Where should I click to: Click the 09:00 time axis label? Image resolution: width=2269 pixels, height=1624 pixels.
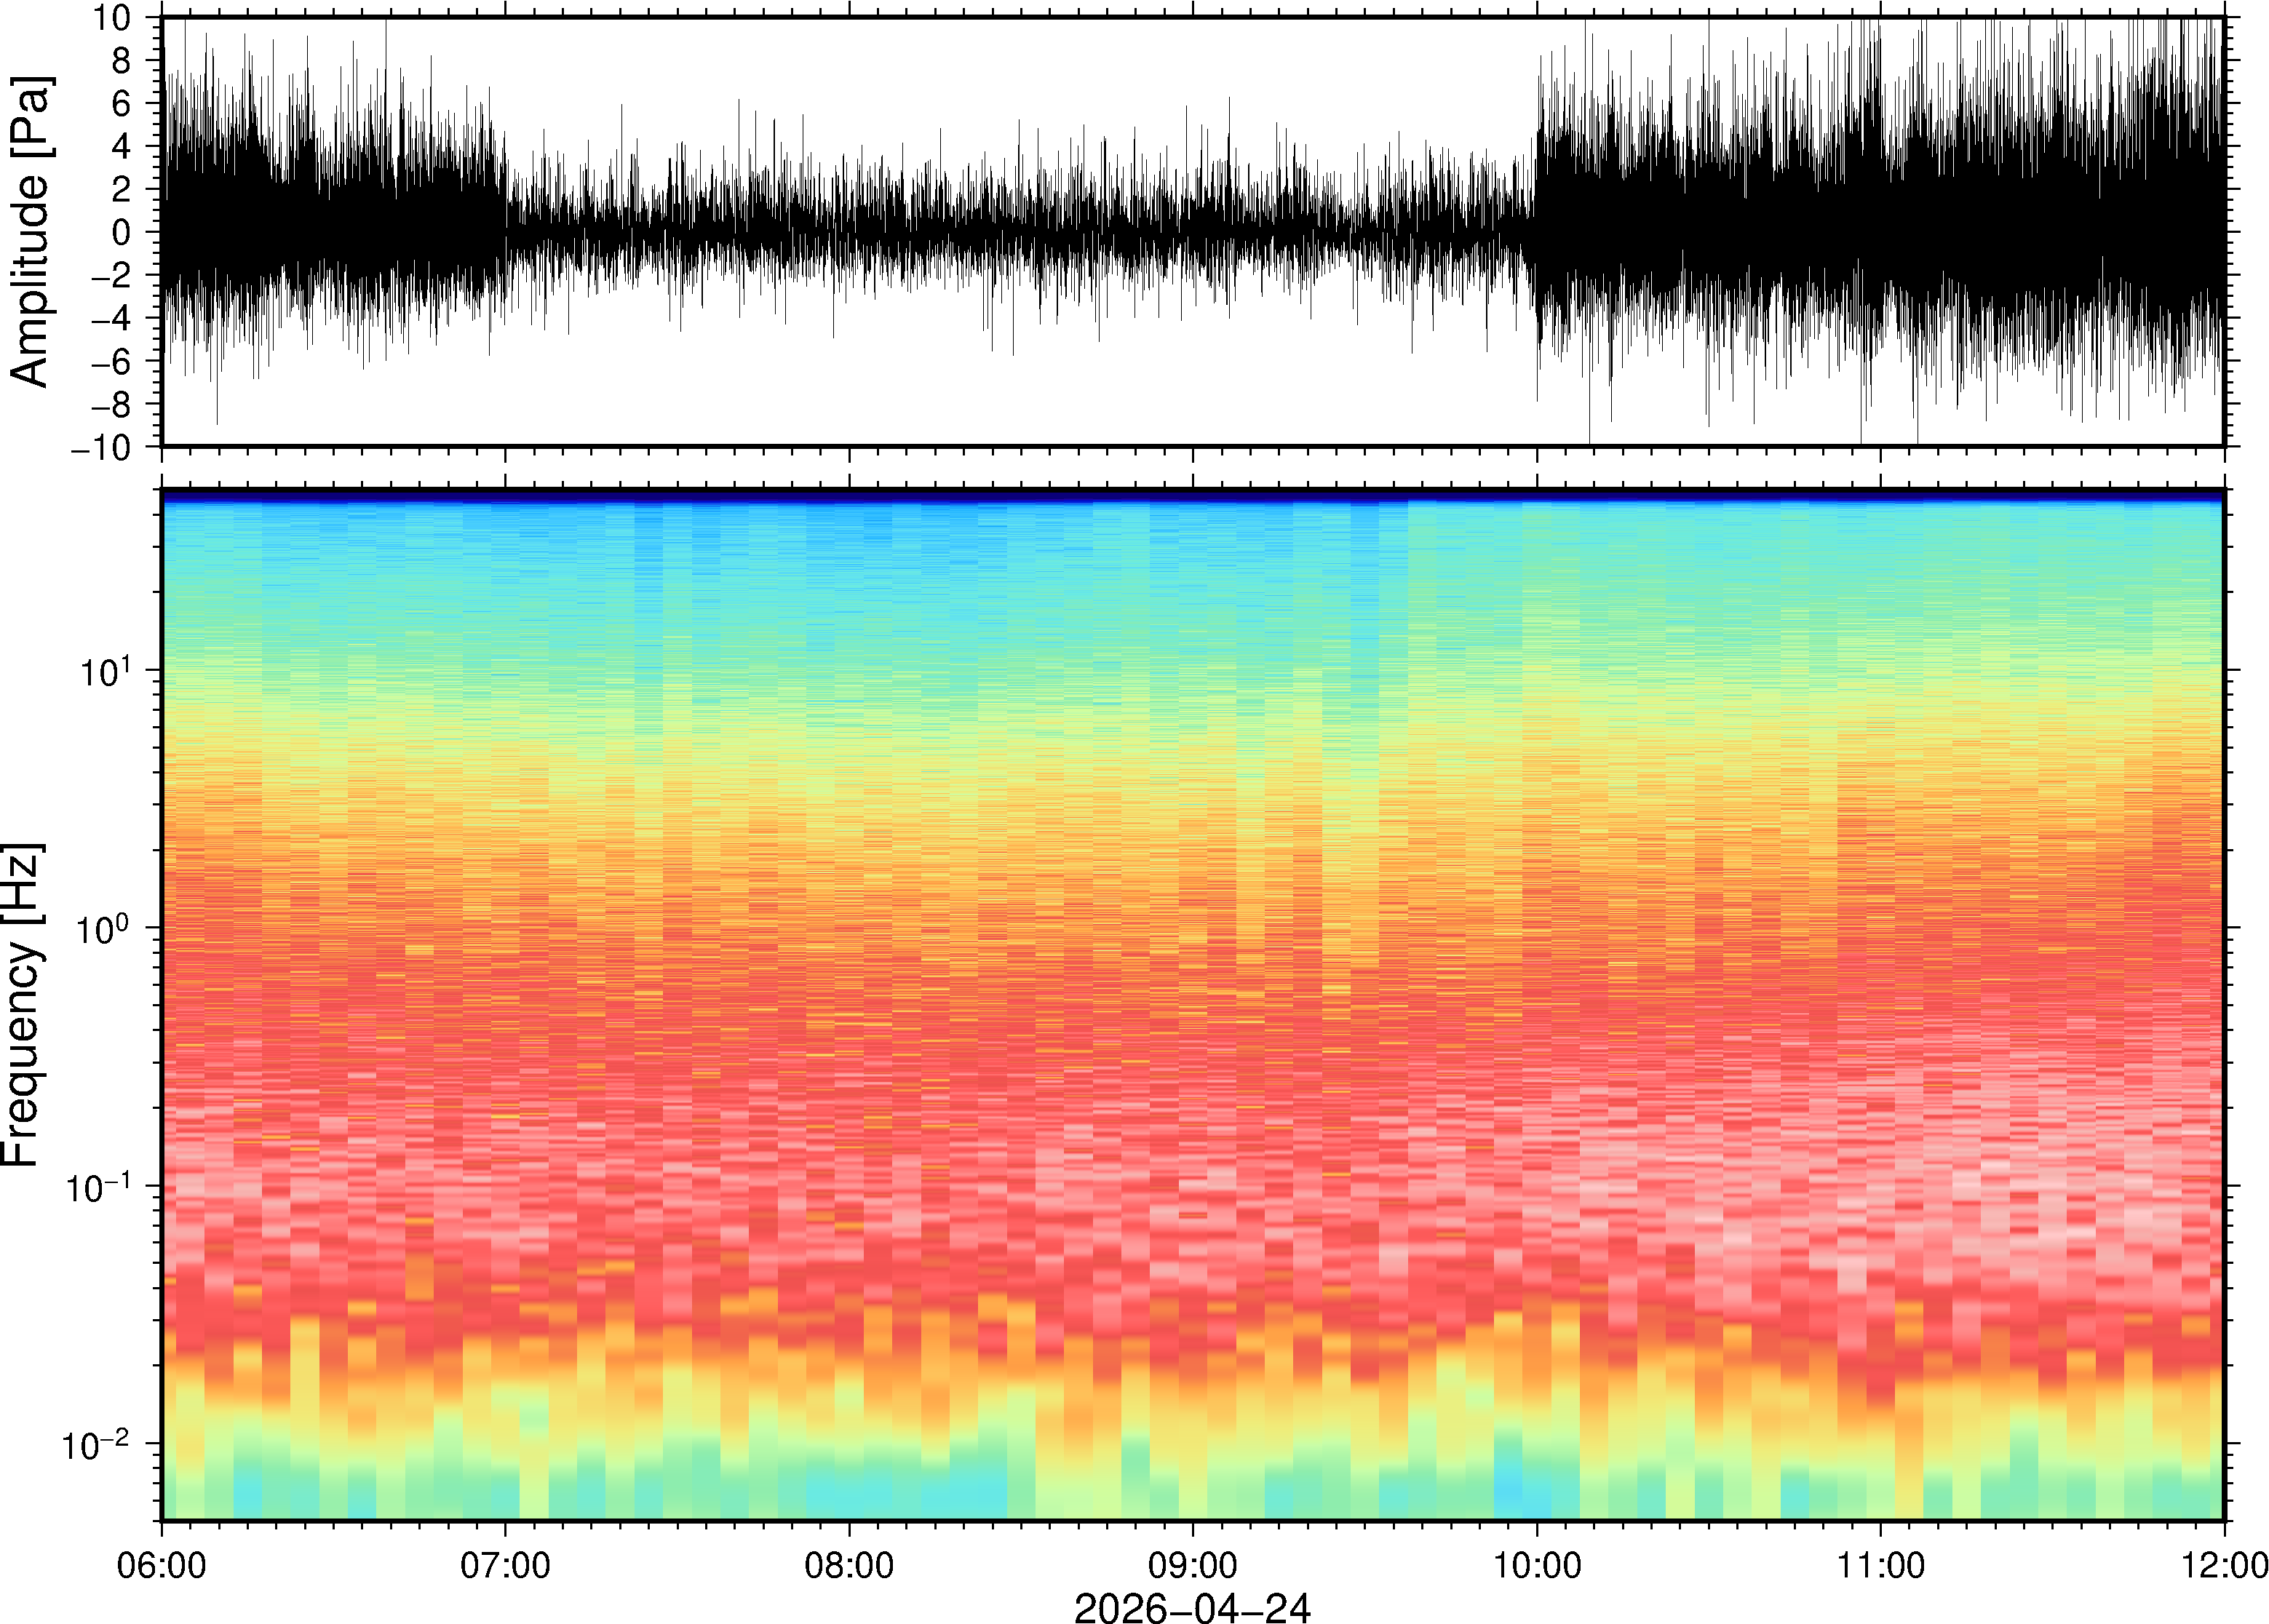(1193, 1564)
